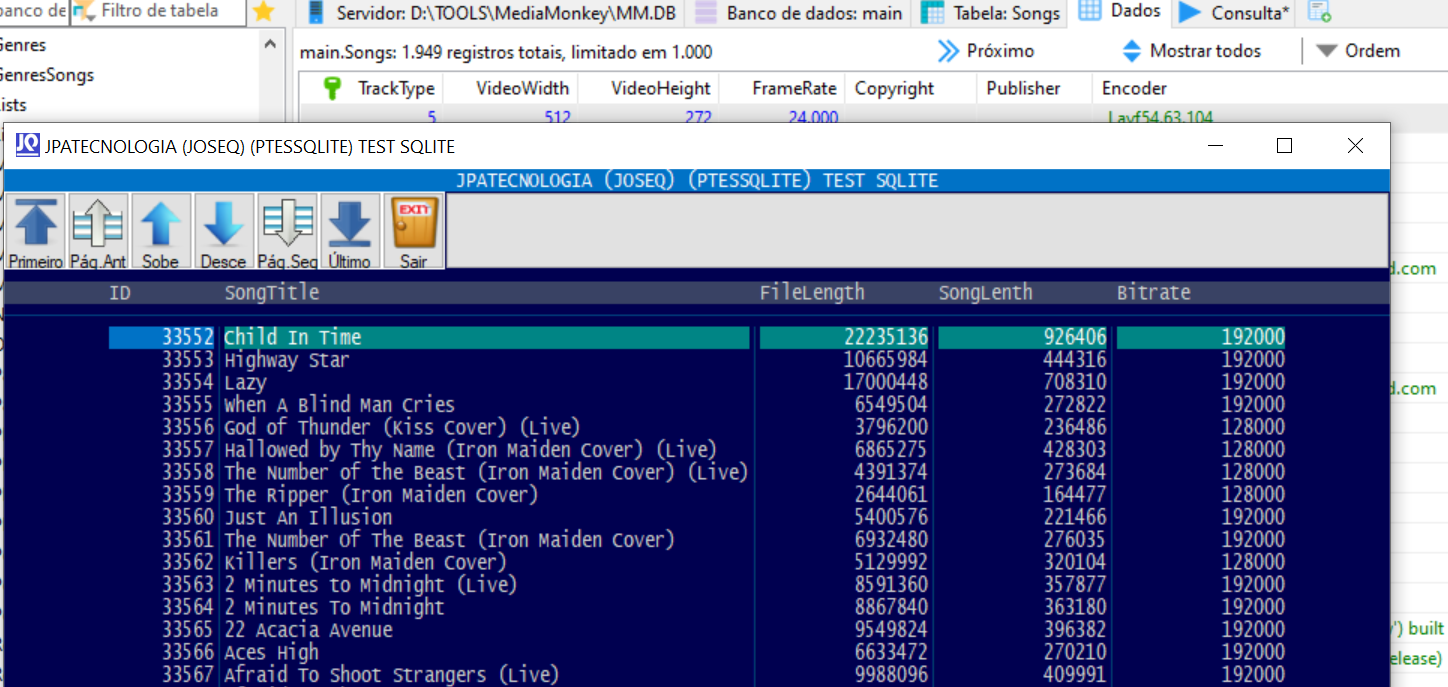Toggle Mostrar todos rows

click(x=1192, y=51)
